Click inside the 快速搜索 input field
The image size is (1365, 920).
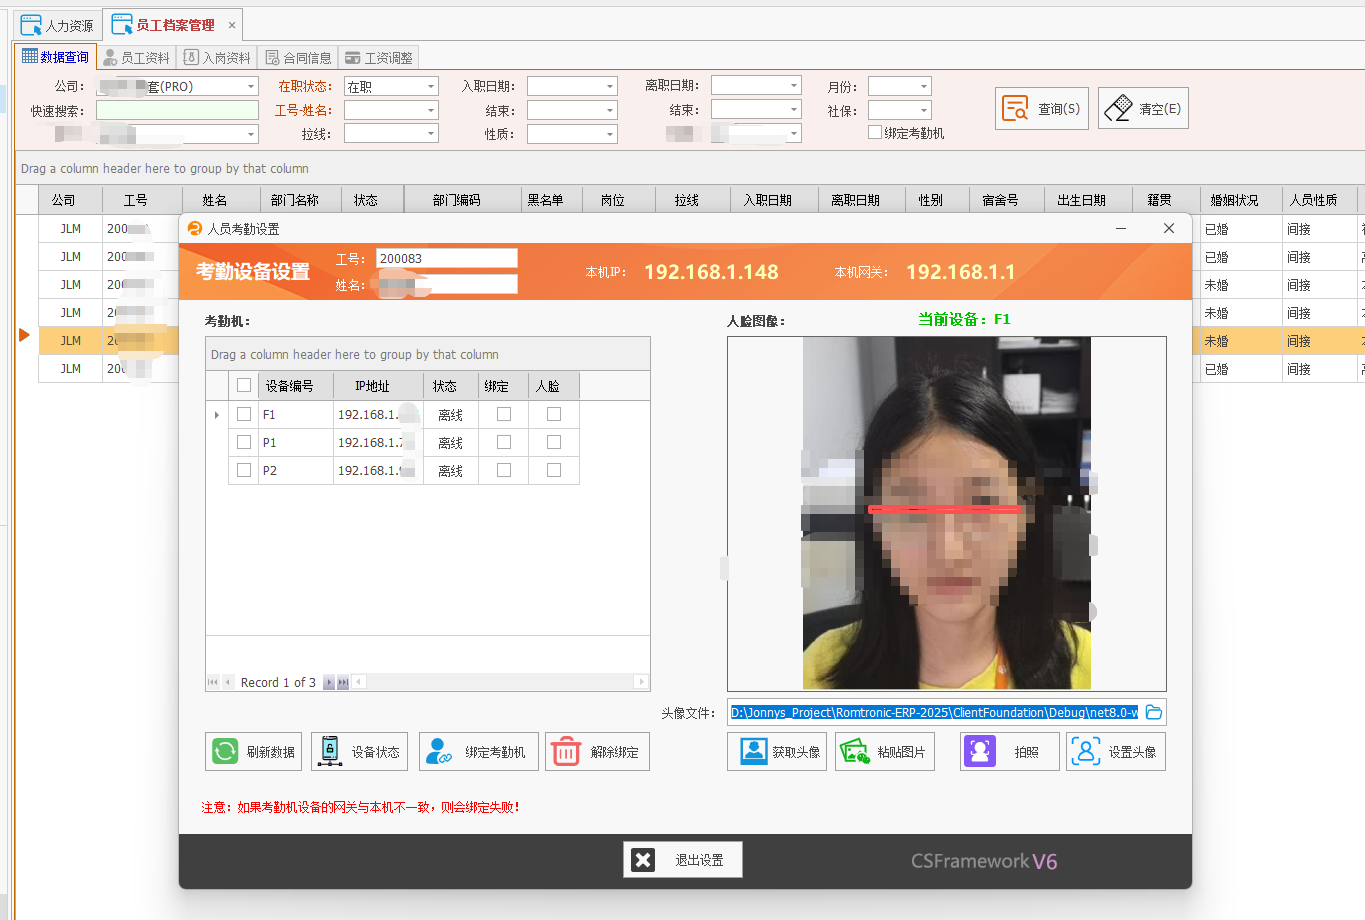[x=176, y=110]
